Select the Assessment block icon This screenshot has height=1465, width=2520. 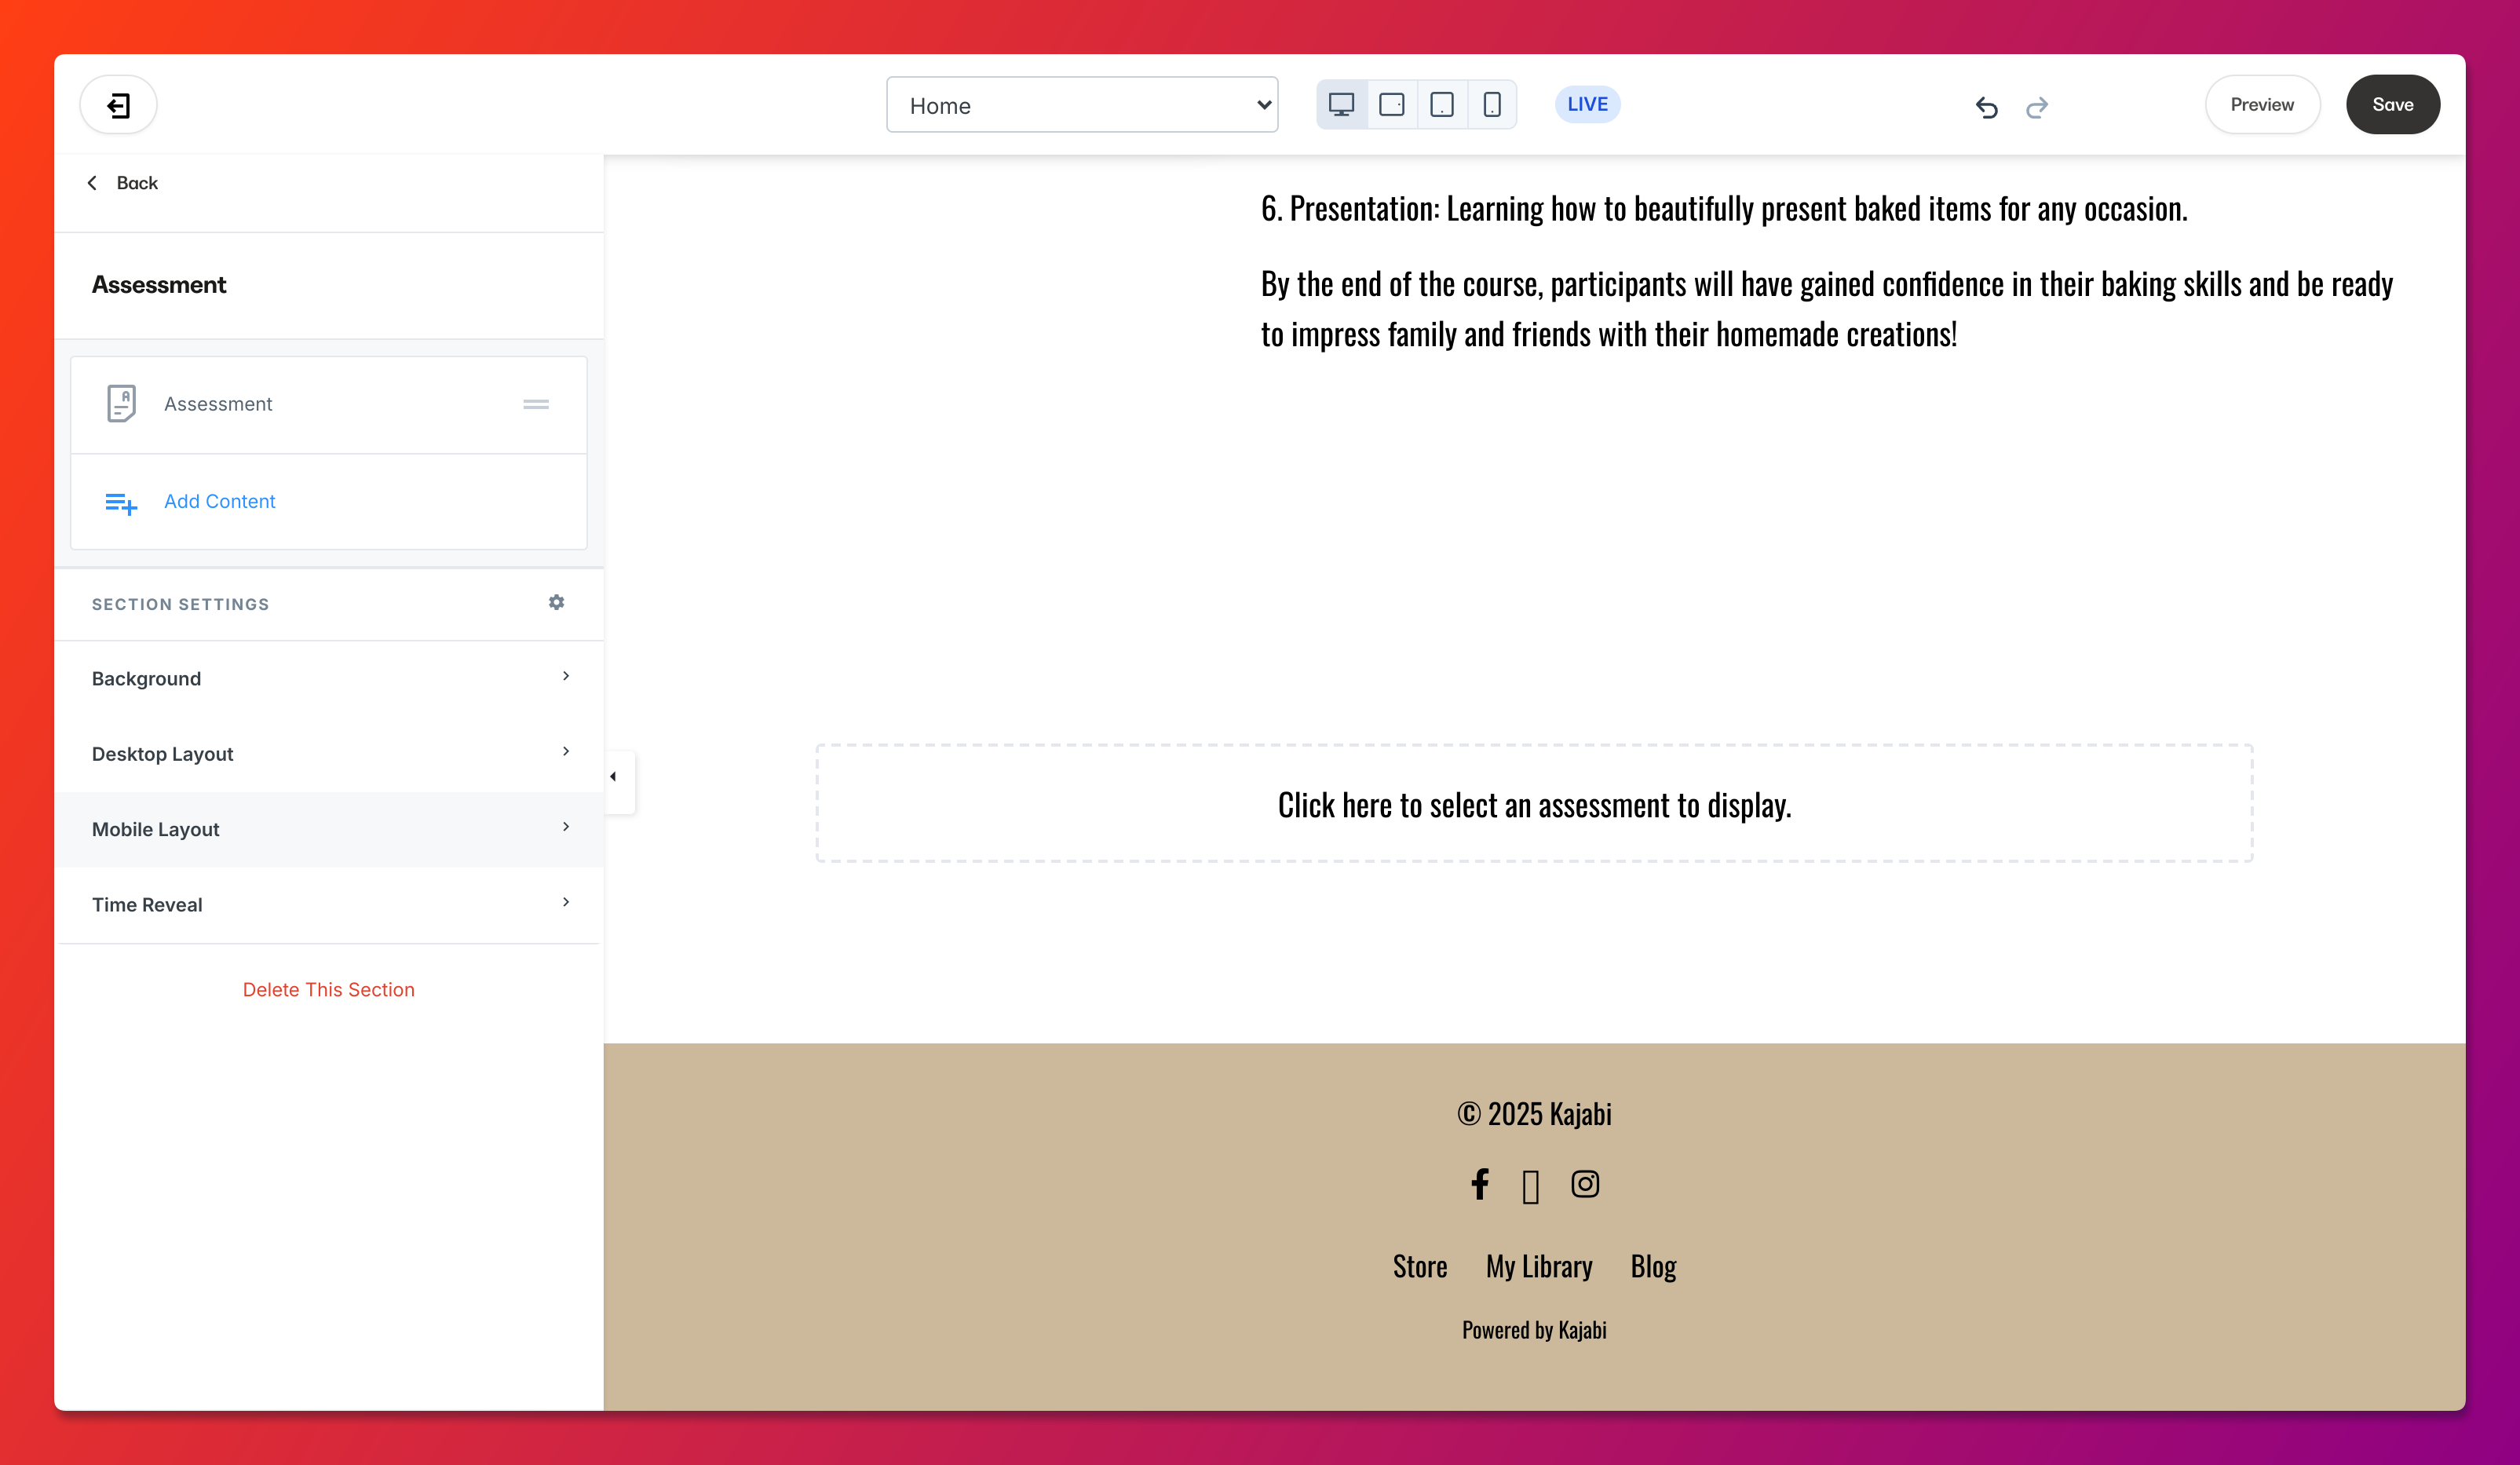[121, 404]
